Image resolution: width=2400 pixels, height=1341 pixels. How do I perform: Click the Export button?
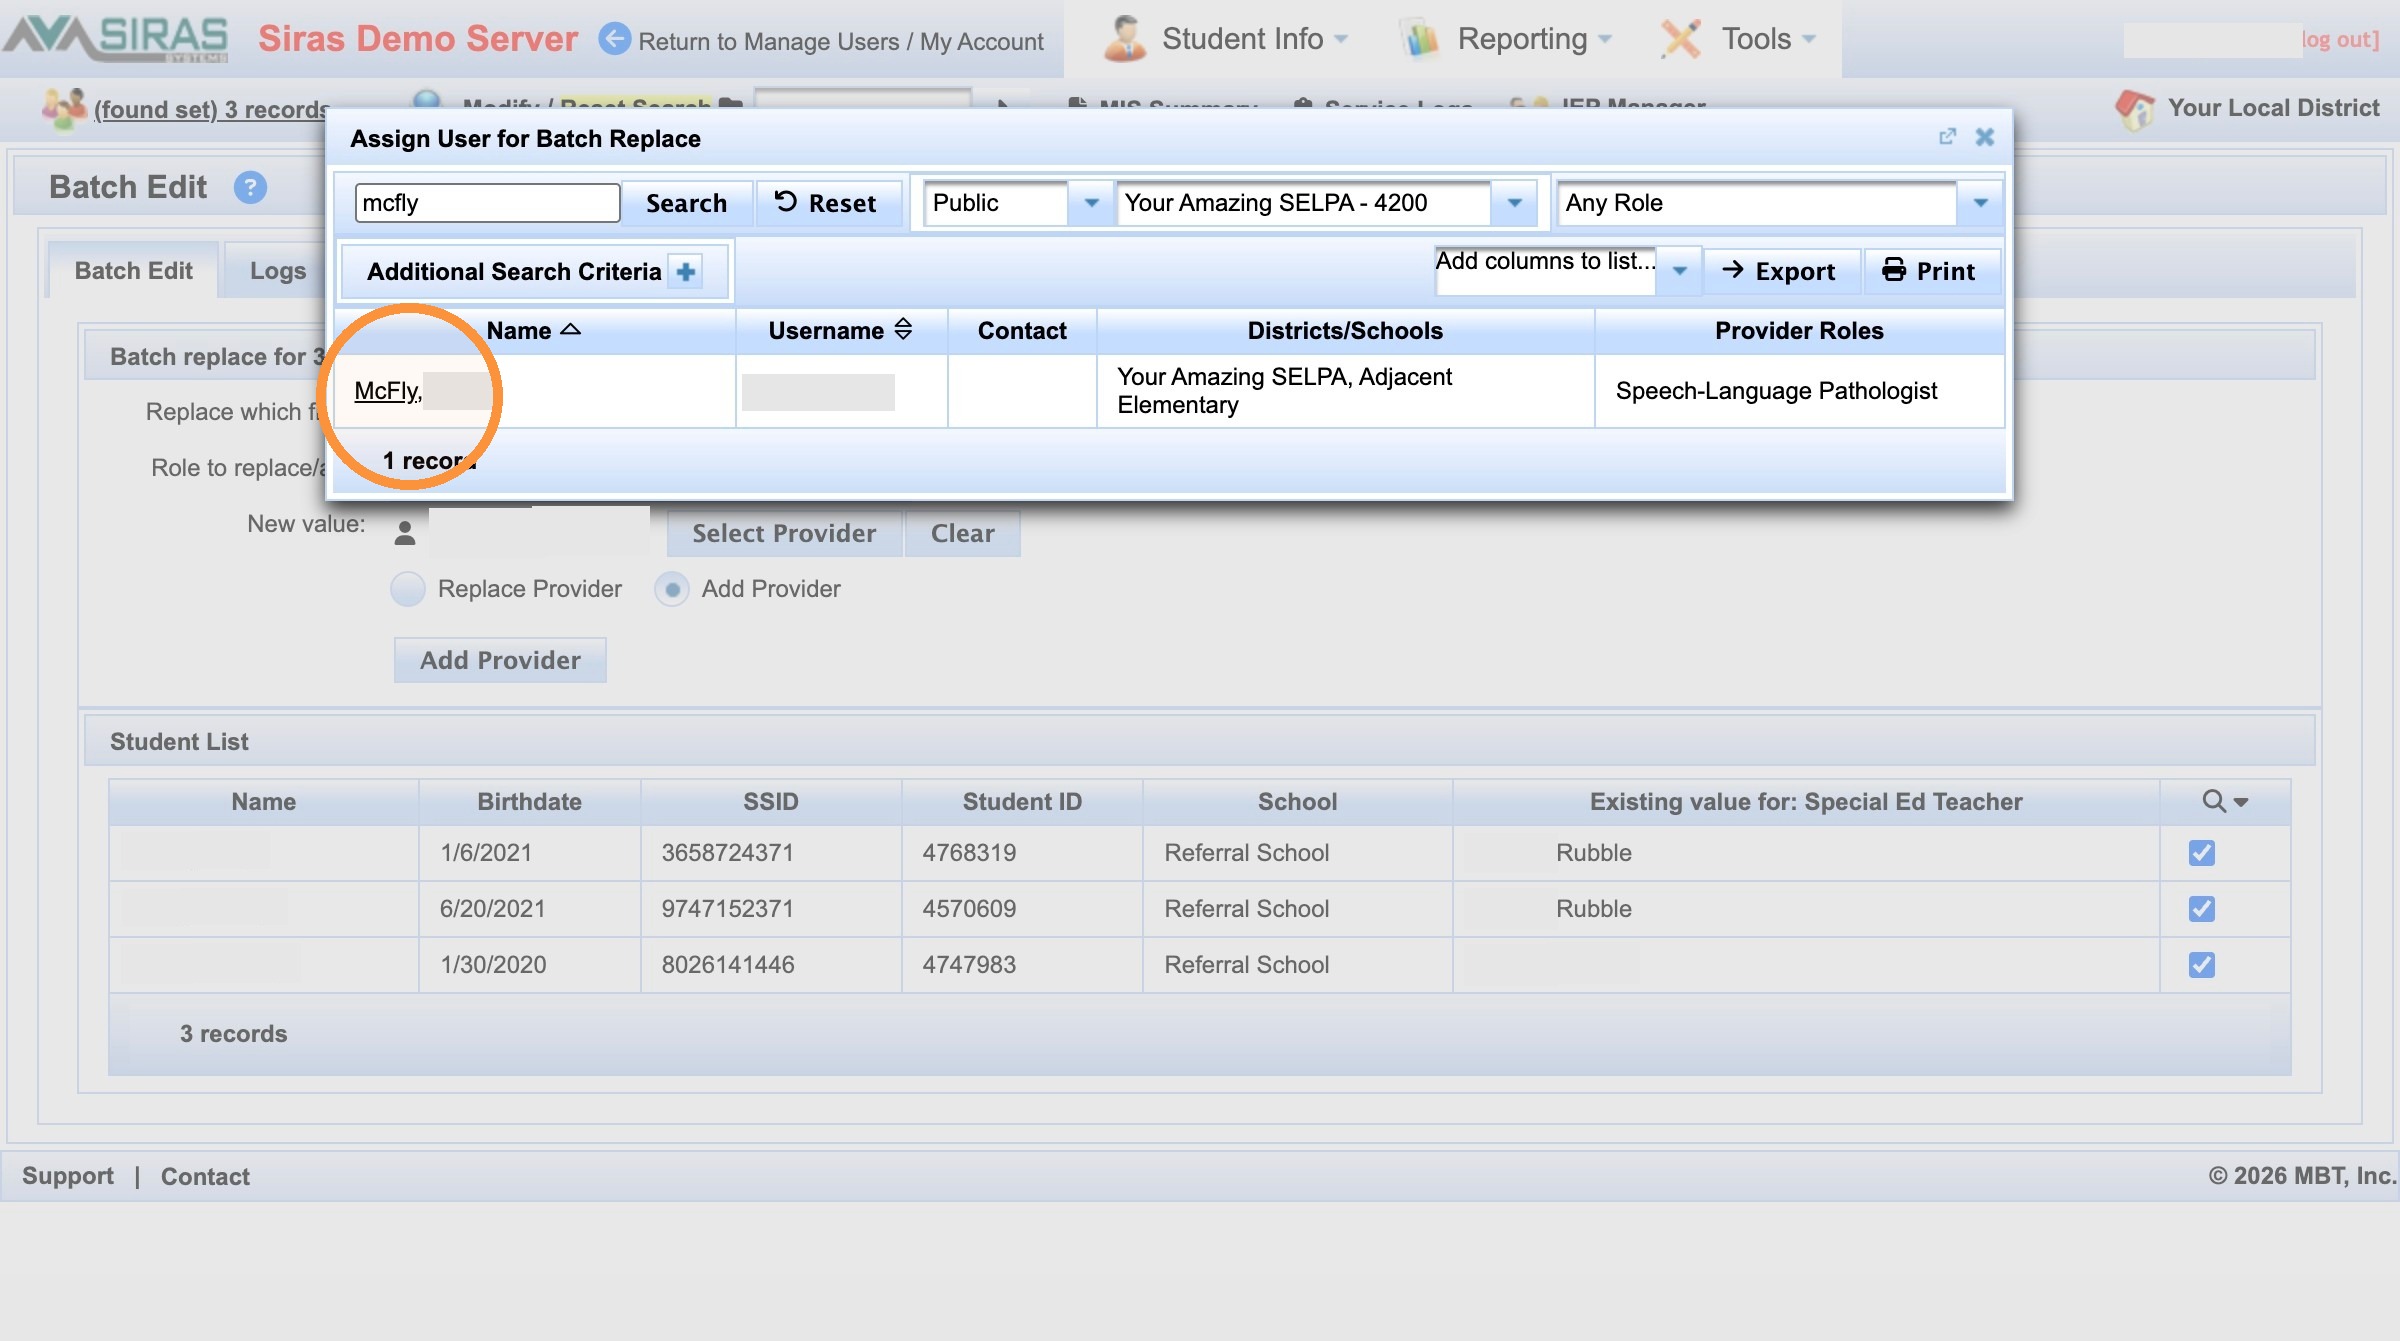pyautogui.click(x=1783, y=271)
